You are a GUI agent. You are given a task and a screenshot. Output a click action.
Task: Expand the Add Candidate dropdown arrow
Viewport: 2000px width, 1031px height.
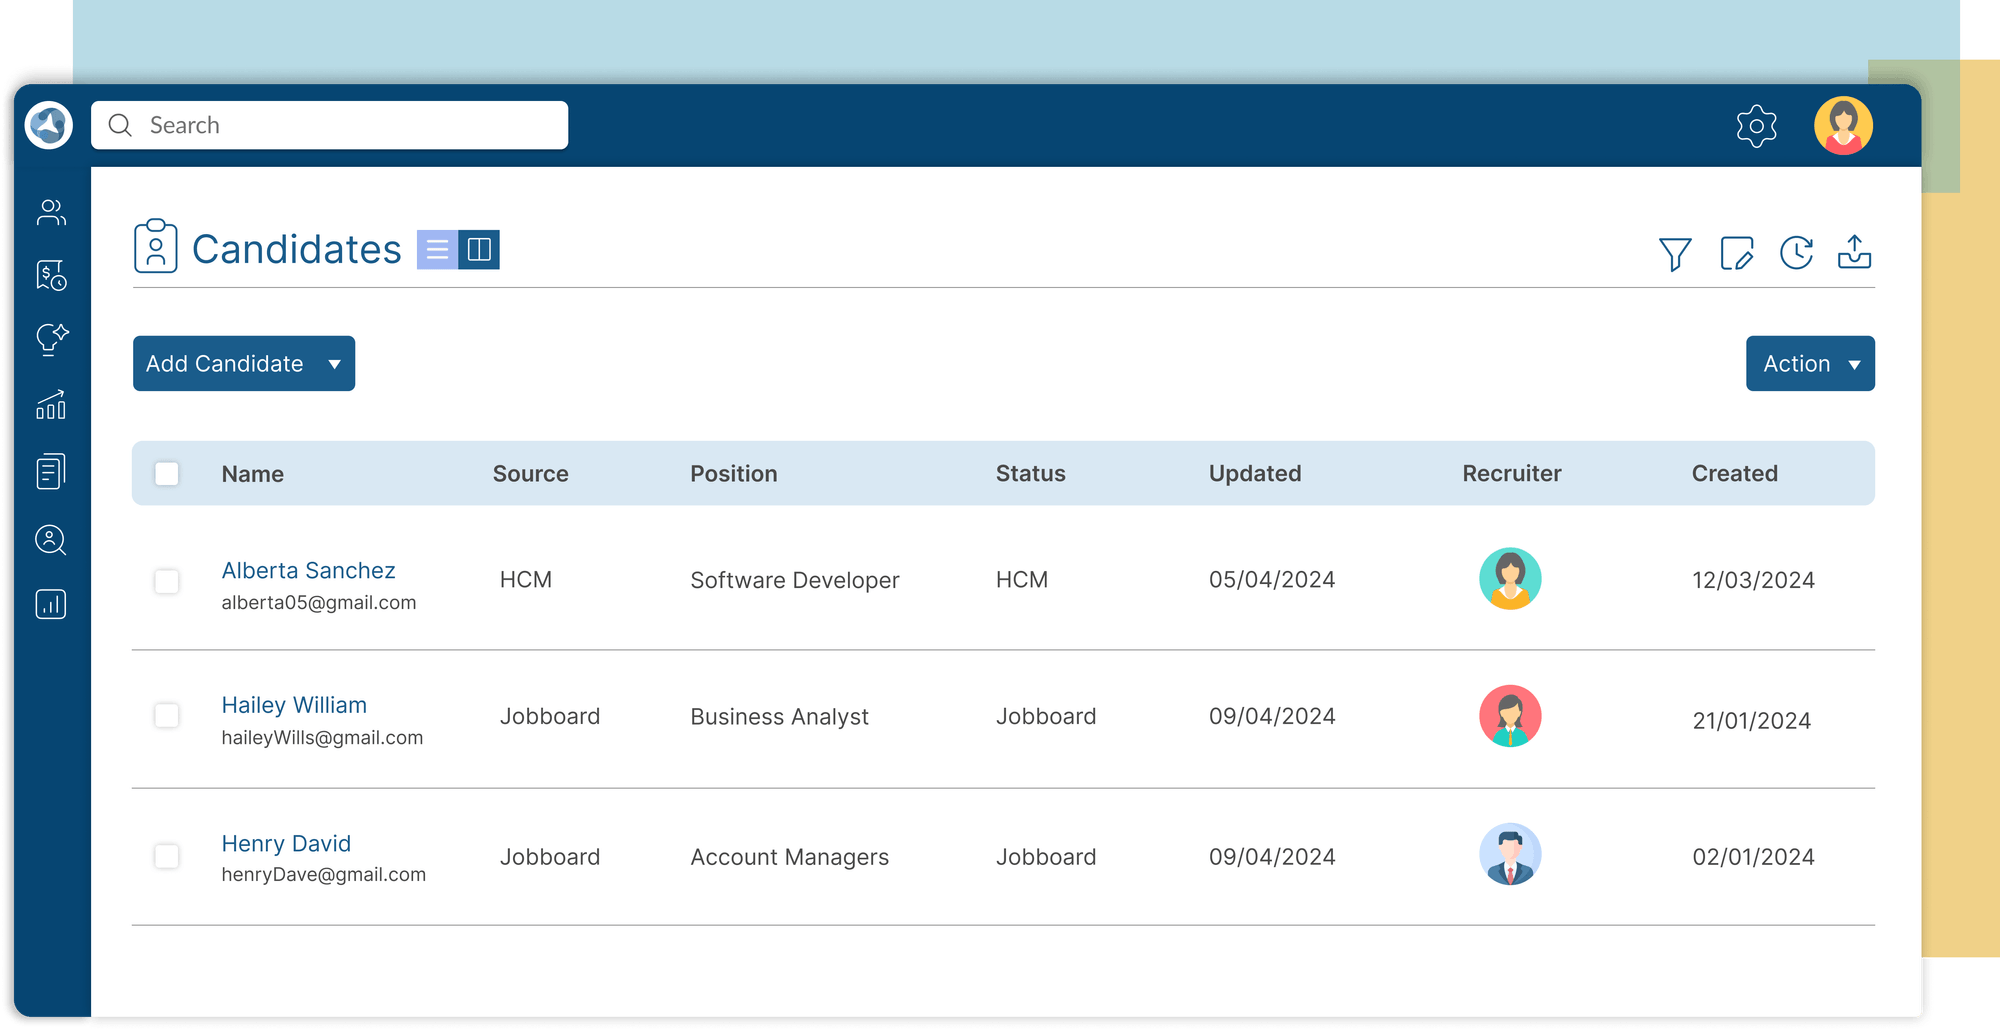[x=335, y=363]
